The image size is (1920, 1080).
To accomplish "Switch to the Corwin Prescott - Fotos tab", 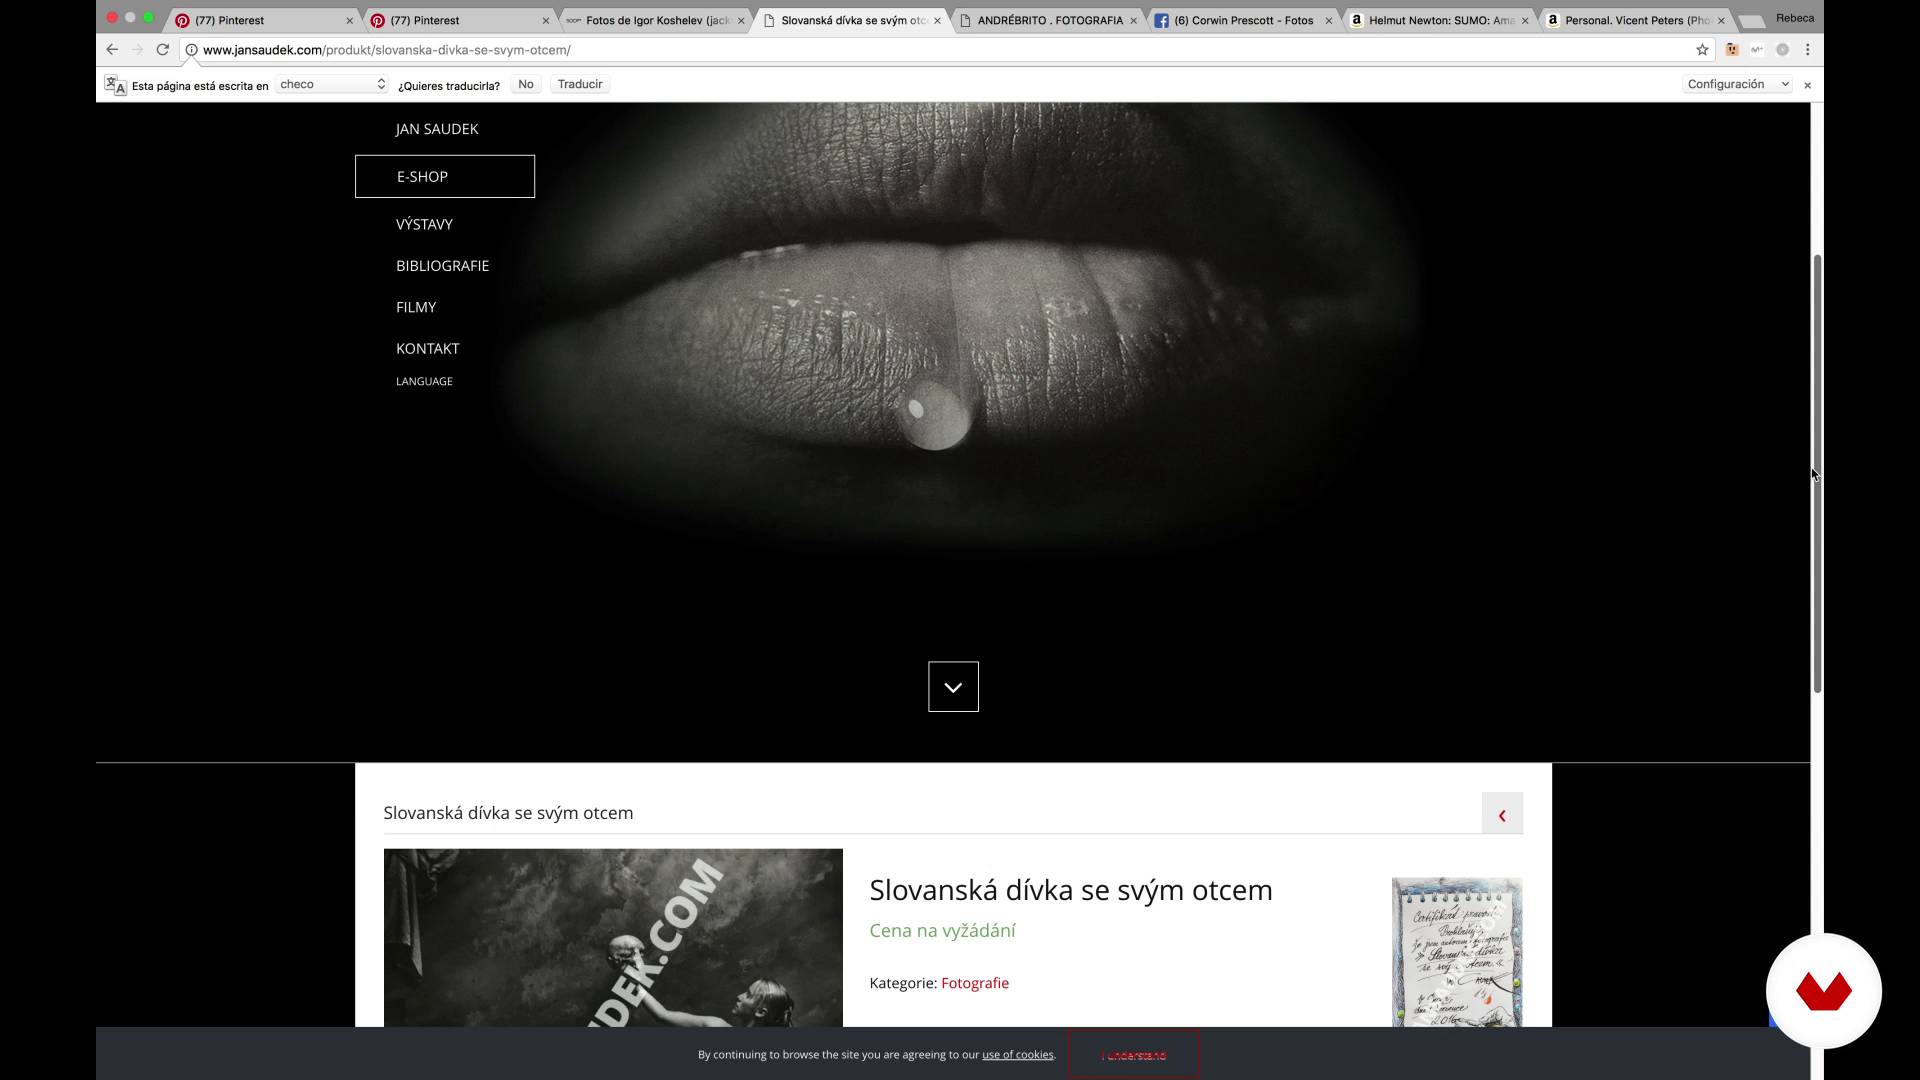I will 1244,20.
